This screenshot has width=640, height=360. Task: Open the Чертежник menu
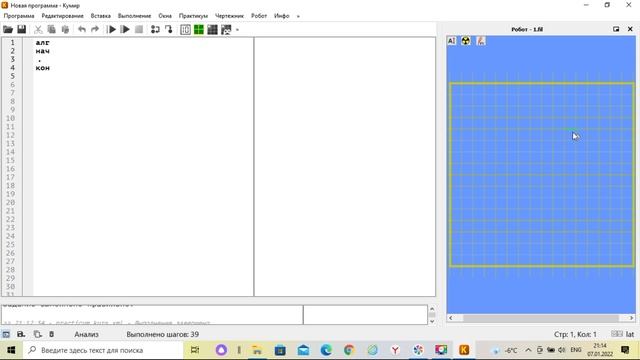pos(229,16)
